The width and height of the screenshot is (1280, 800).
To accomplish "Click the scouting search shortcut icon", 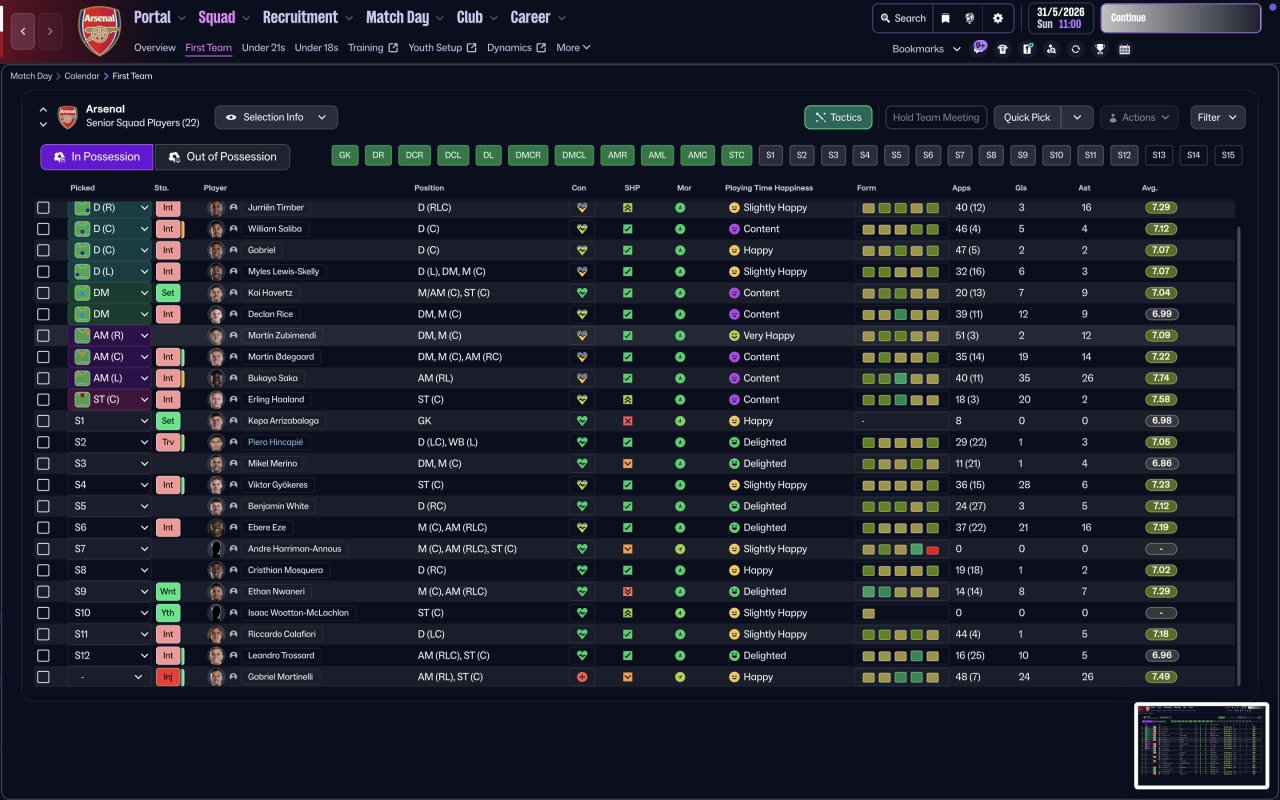I will [x=1051, y=49].
